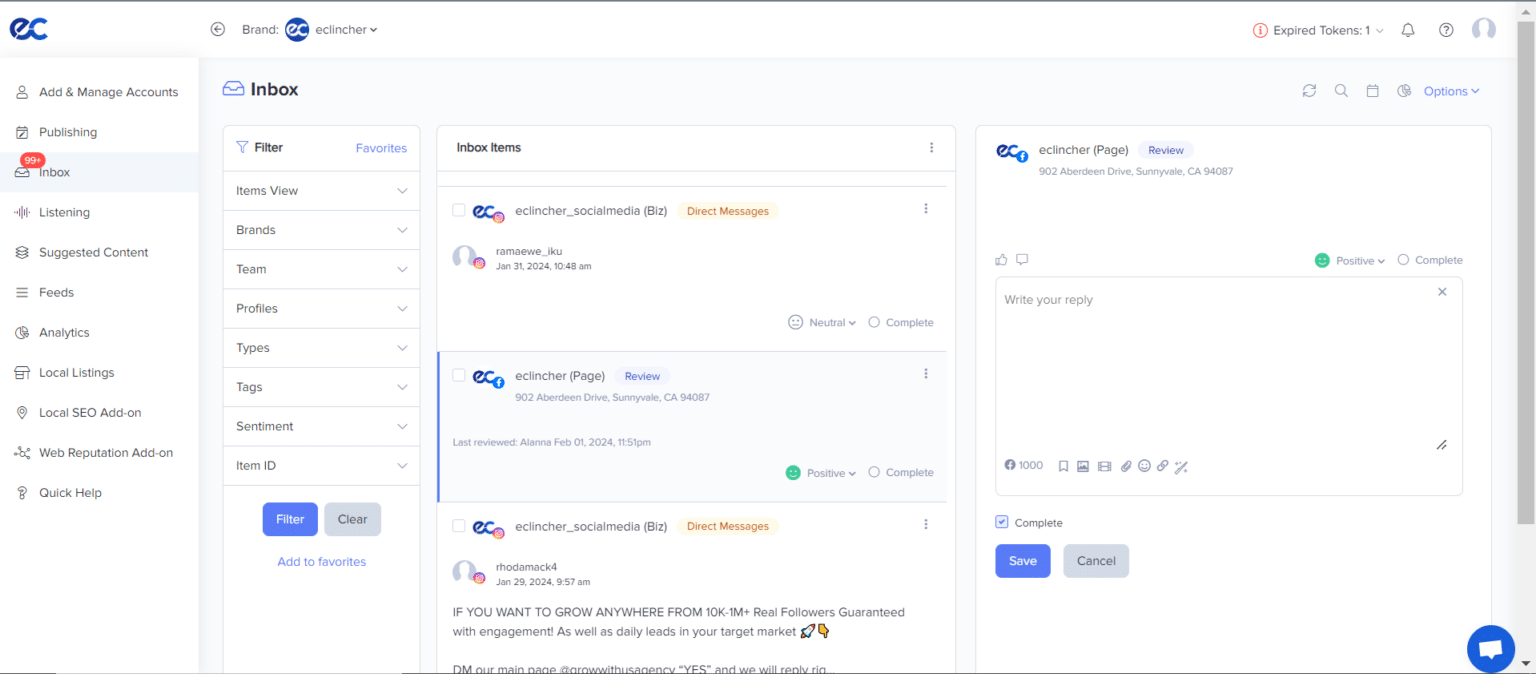Image resolution: width=1536 pixels, height=674 pixels.
Task: Open the Options dropdown menu
Action: click(x=1450, y=90)
